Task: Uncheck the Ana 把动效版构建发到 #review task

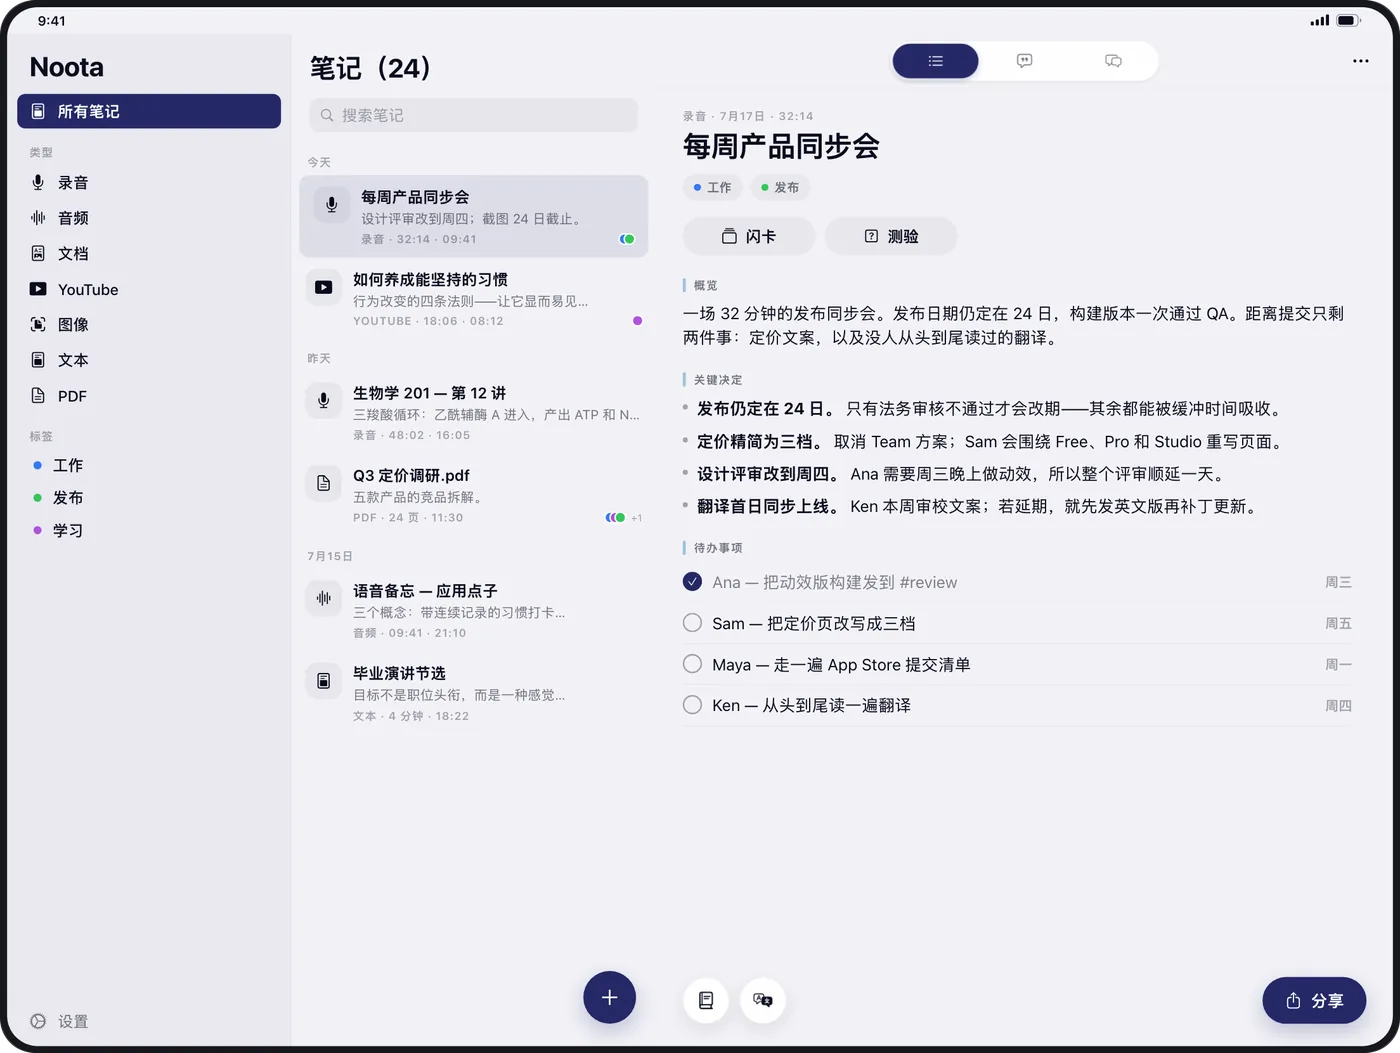Action: click(x=692, y=582)
